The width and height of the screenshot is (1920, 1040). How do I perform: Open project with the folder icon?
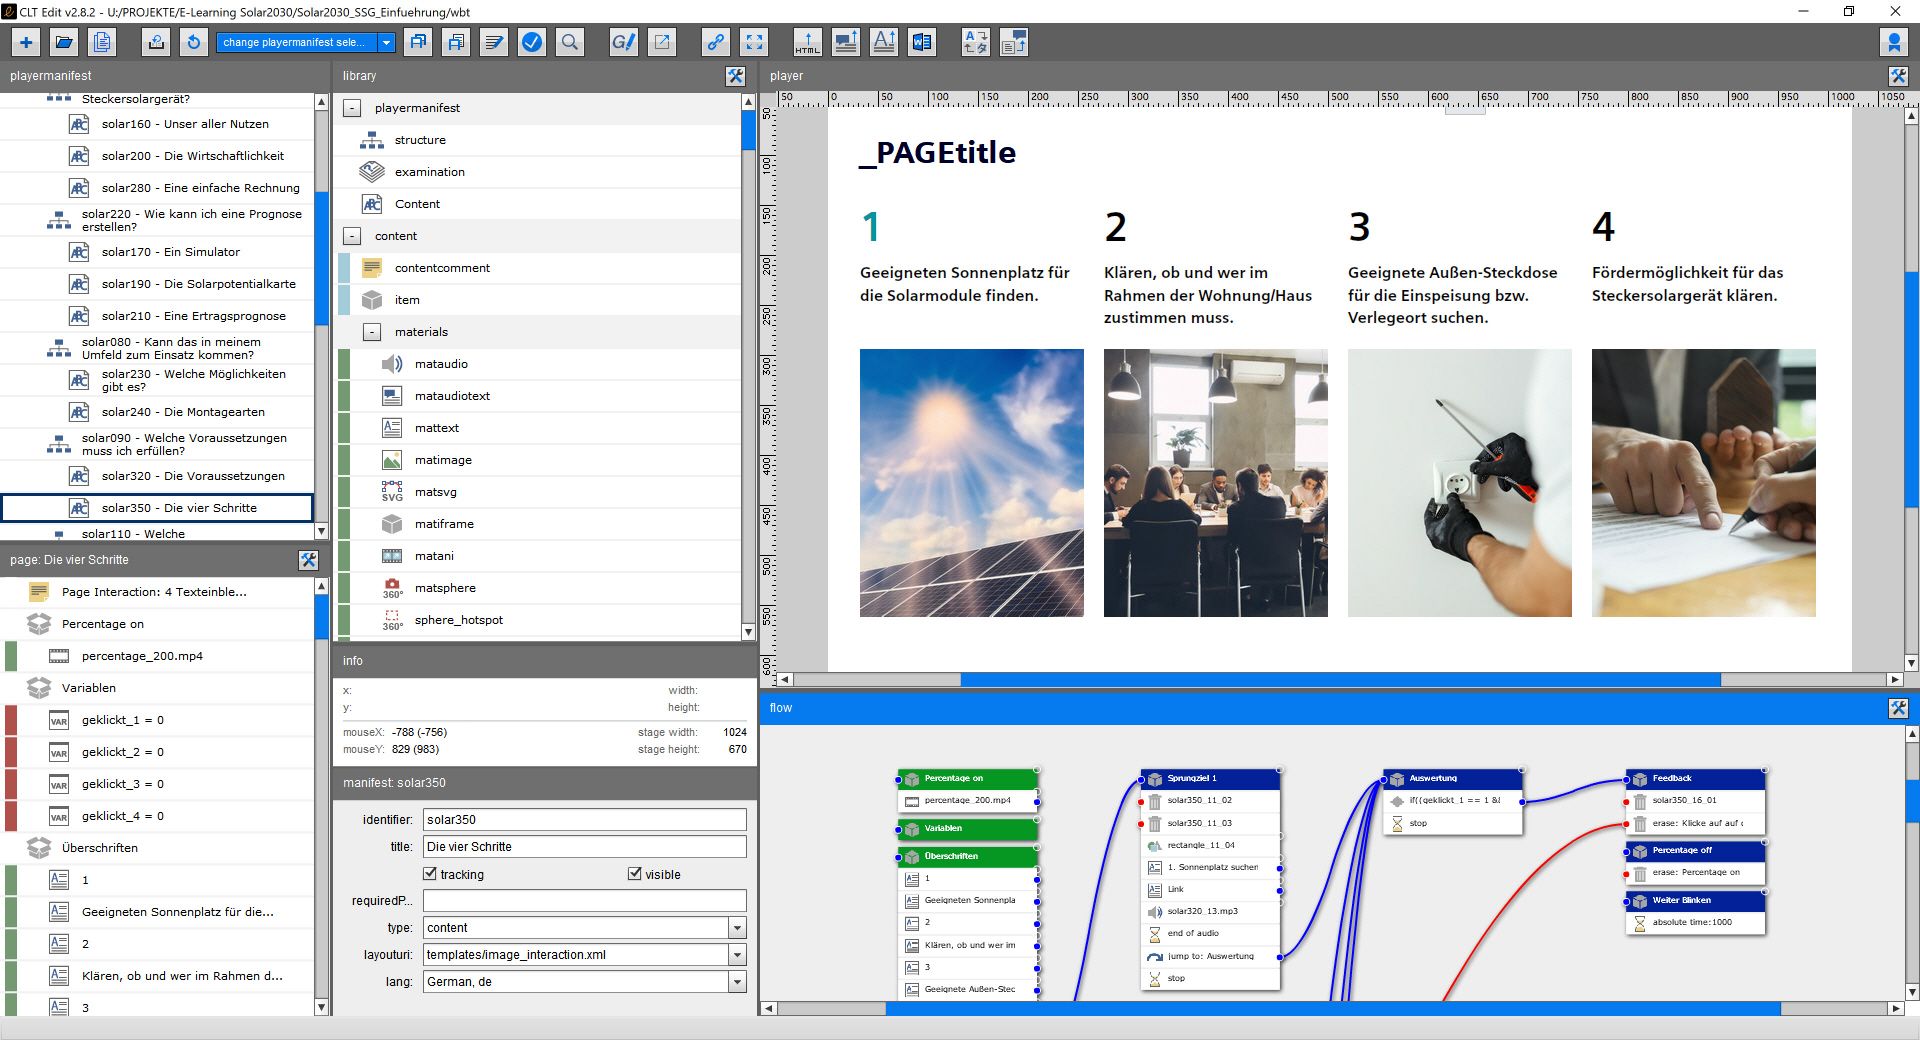point(64,42)
